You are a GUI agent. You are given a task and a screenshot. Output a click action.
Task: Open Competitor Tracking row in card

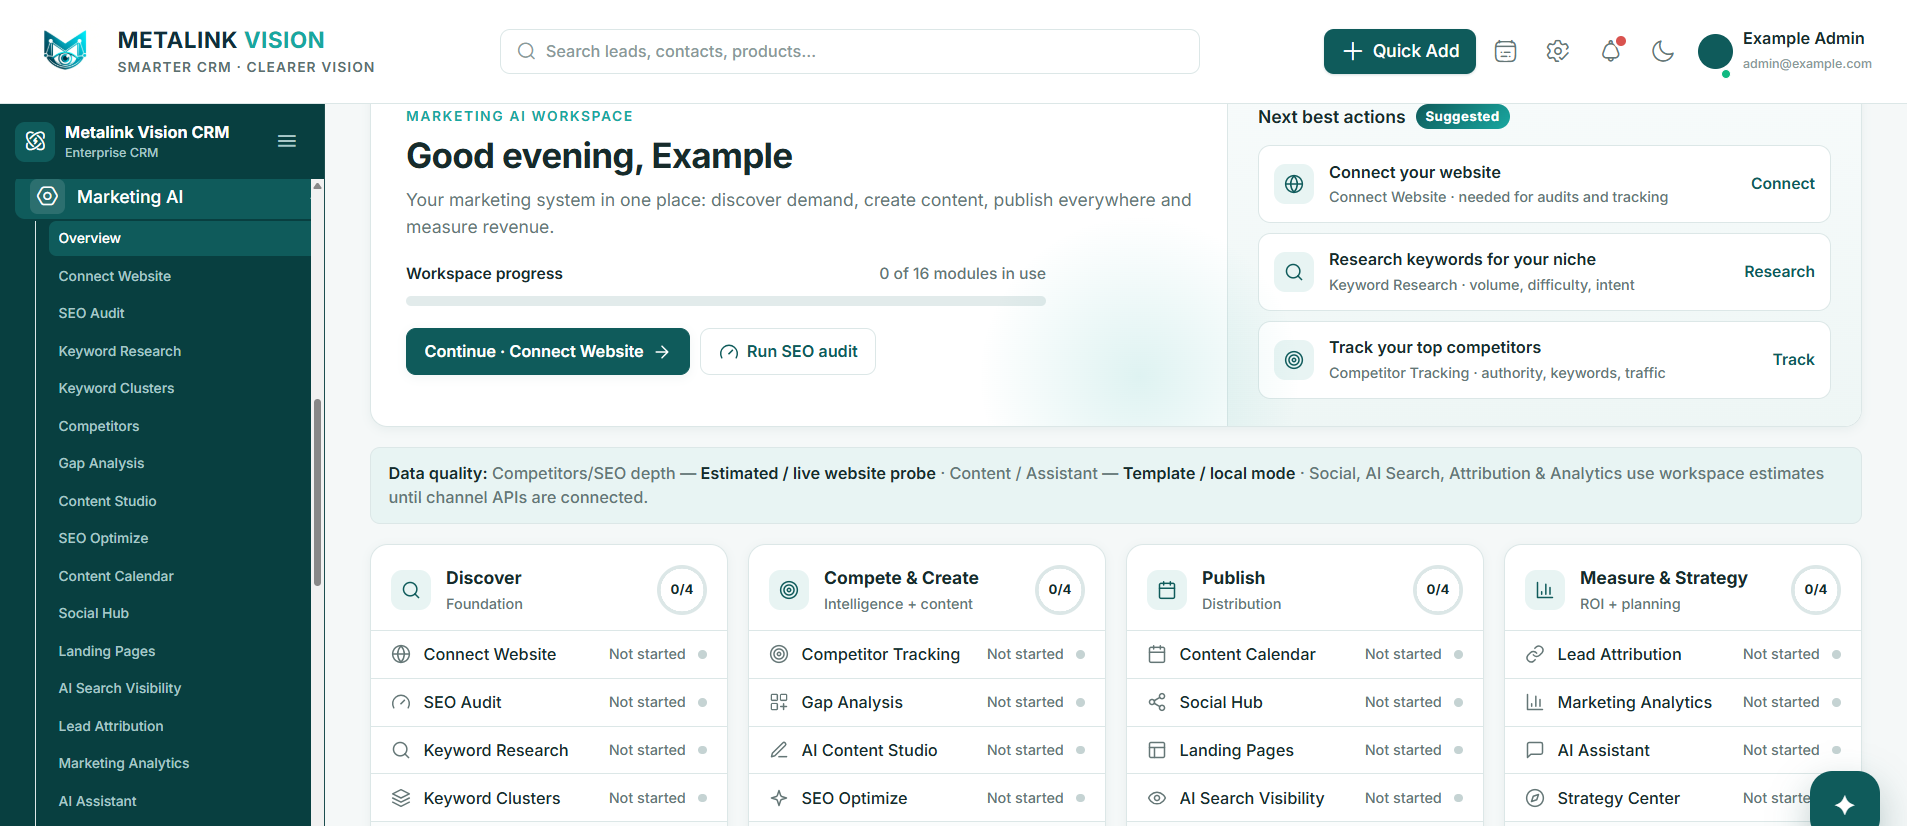927,654
